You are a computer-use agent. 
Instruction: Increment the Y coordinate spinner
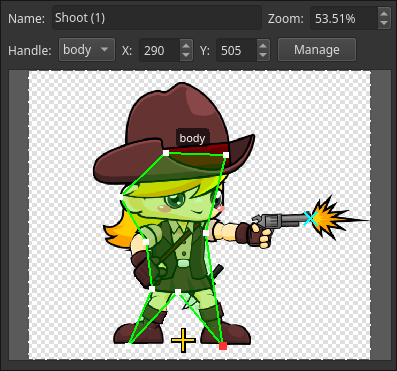point(263,45)
